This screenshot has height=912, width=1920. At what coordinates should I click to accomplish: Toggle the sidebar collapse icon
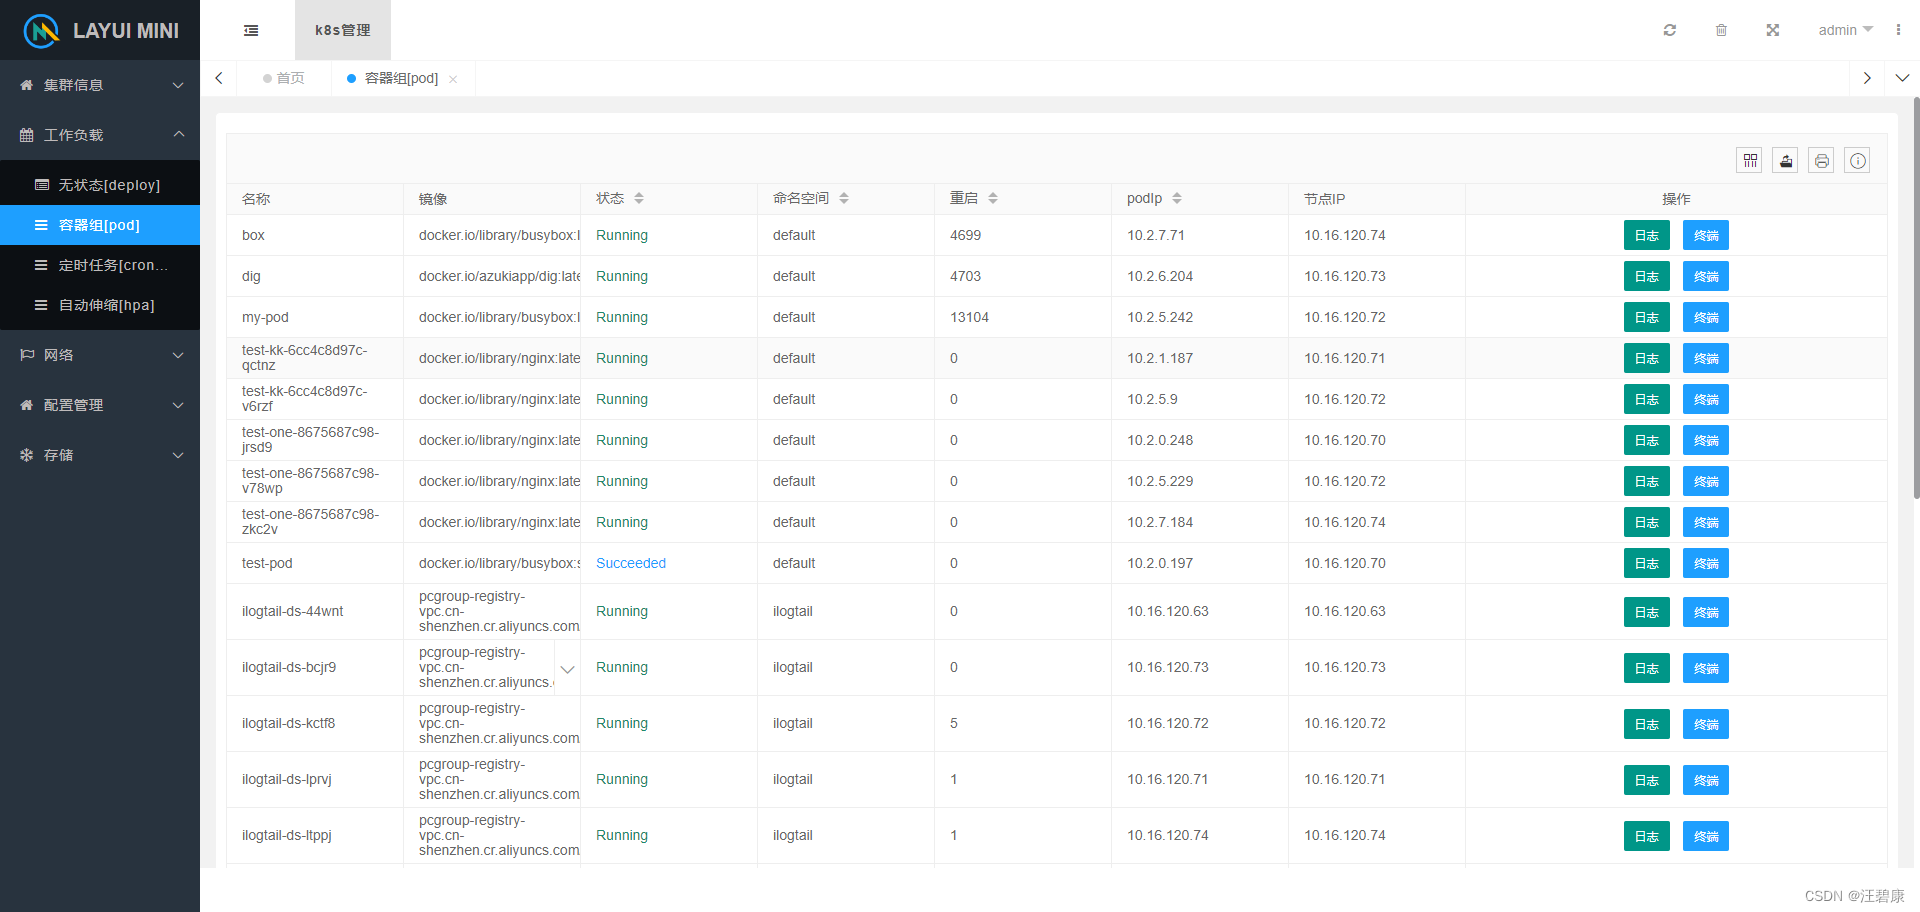pyautogui.click(x=251, y=30)
